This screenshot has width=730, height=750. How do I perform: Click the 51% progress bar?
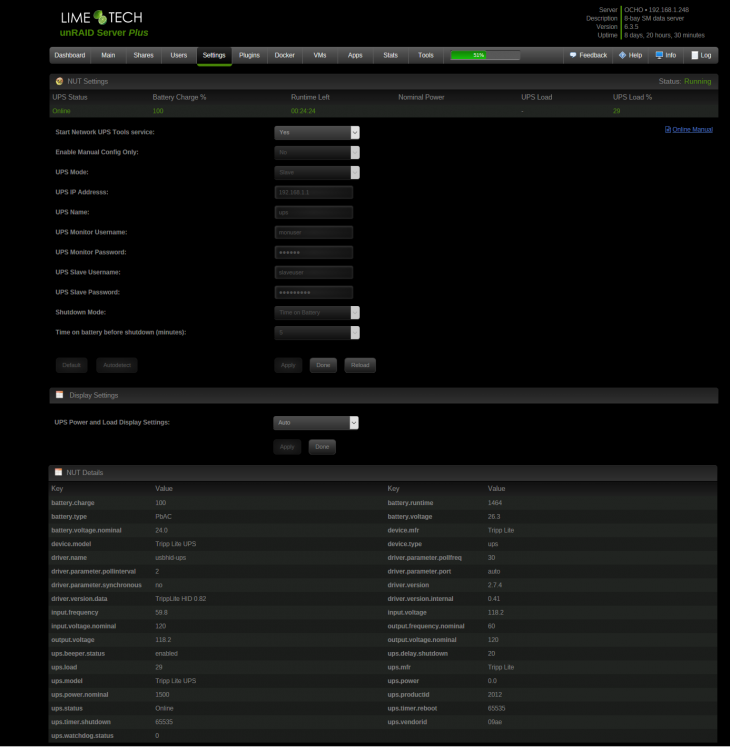pos(485,55)
